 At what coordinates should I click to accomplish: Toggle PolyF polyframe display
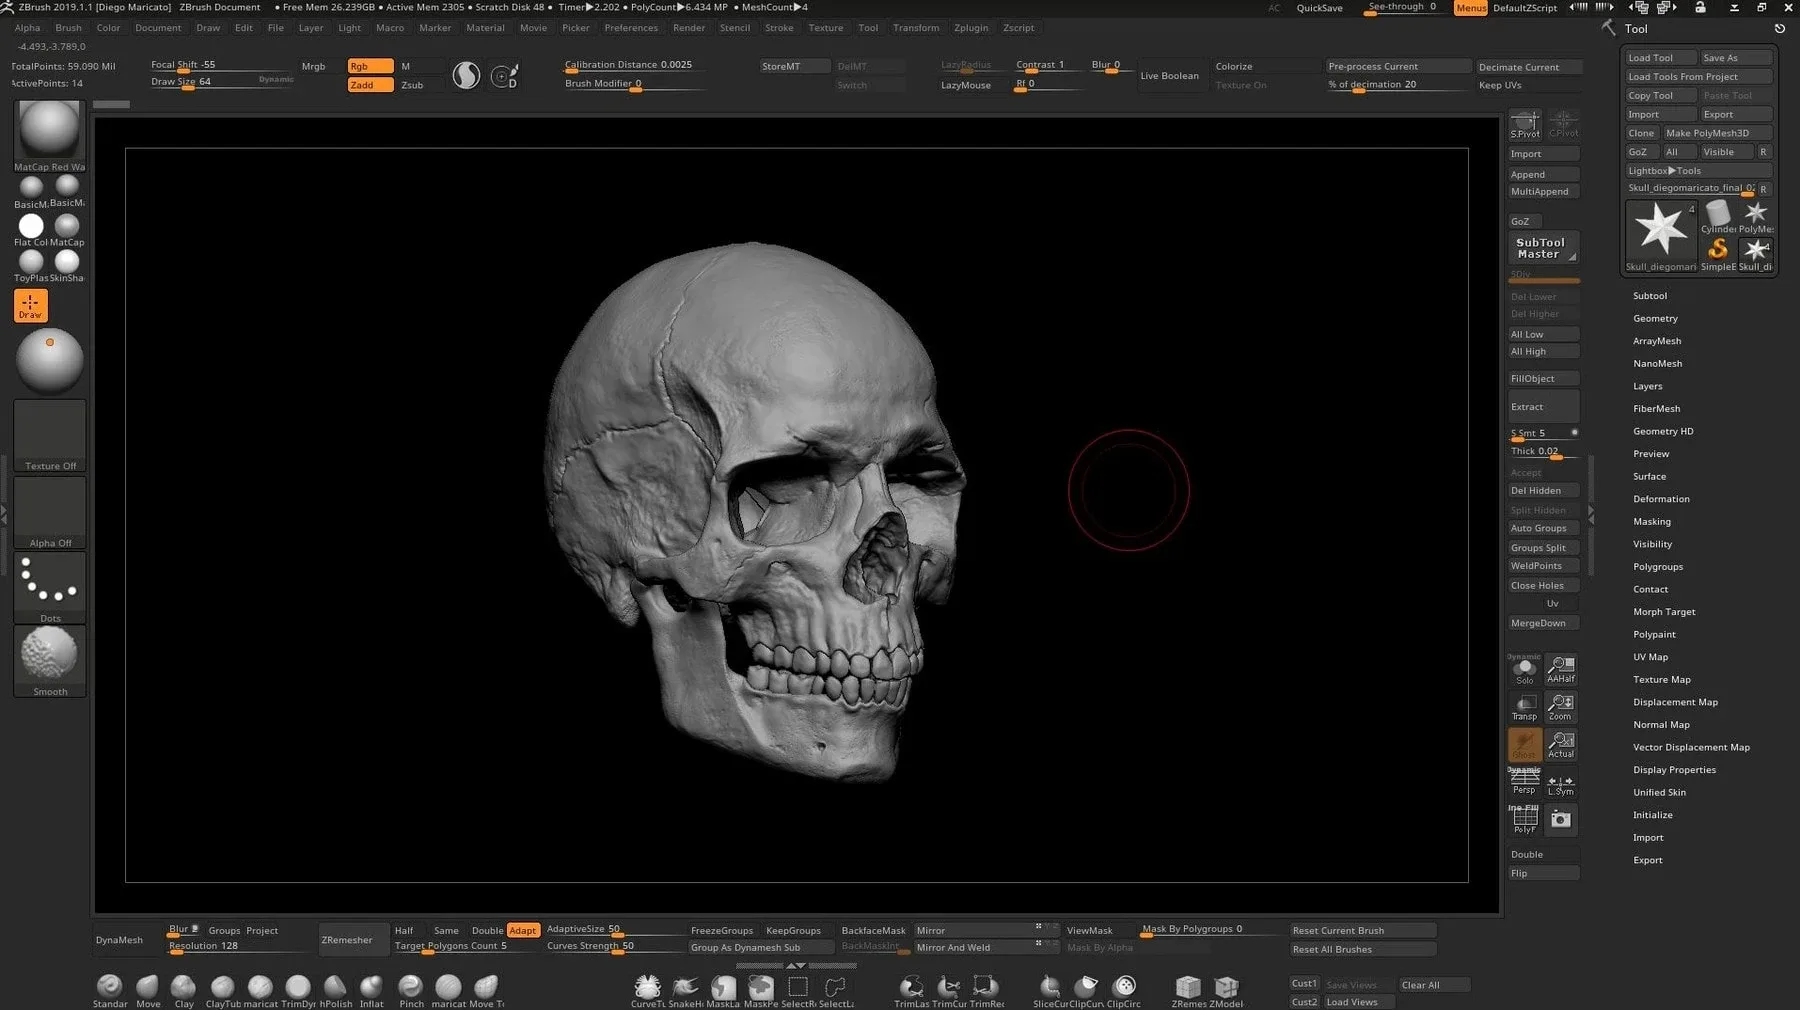(x=1524, y=820)
